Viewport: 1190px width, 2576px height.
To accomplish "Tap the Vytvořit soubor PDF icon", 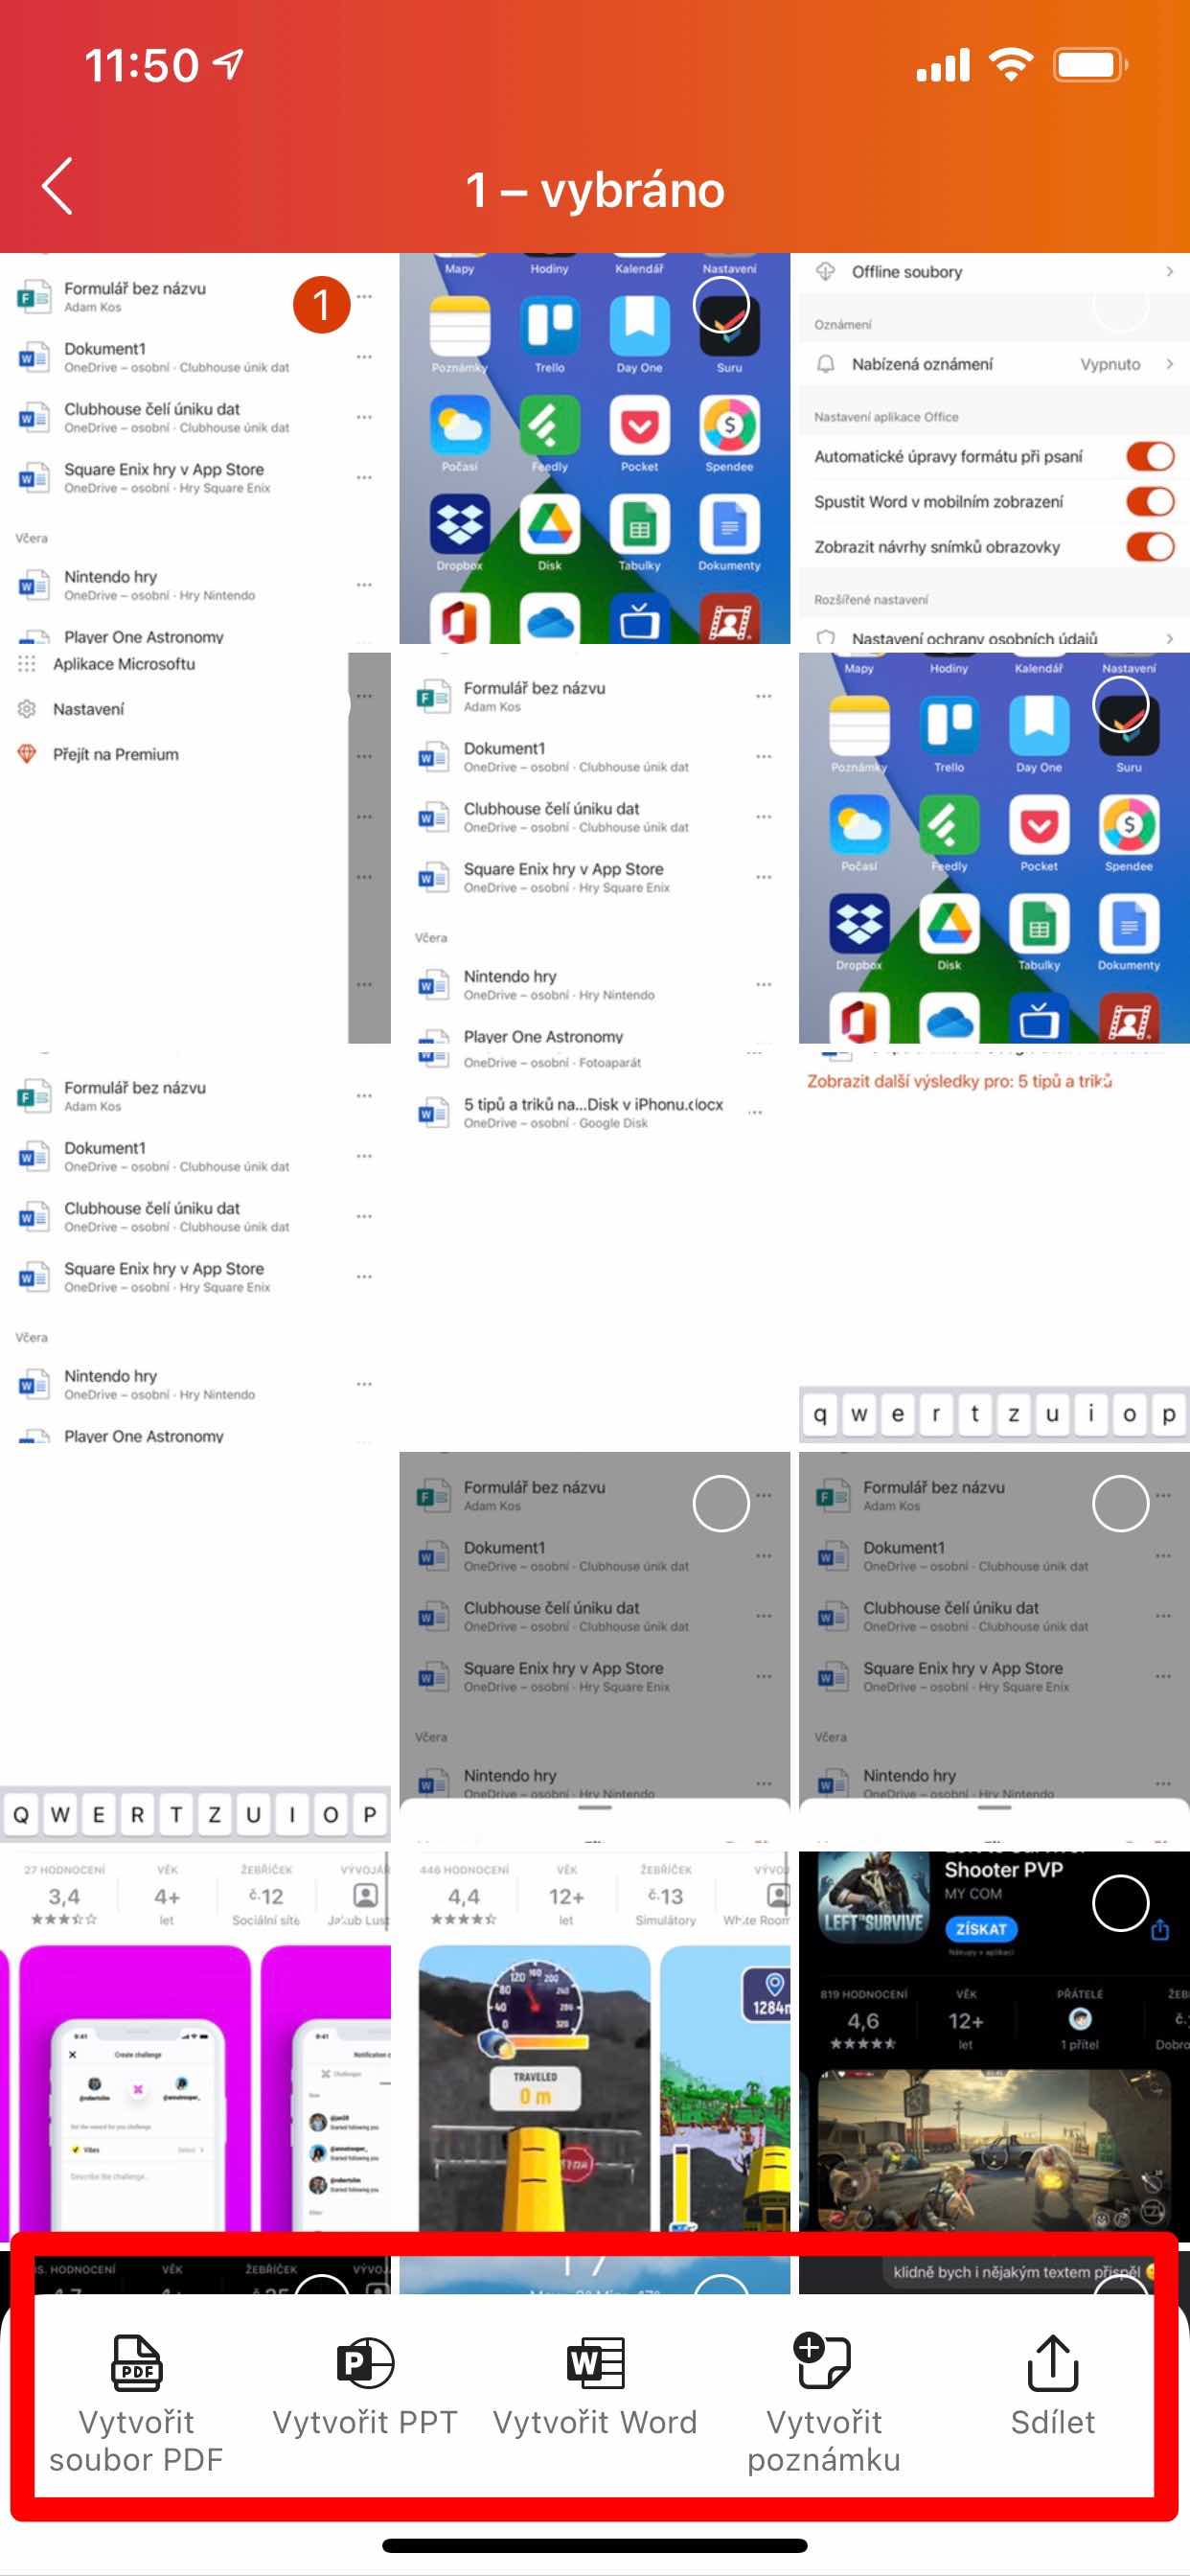I will 136,2363.
